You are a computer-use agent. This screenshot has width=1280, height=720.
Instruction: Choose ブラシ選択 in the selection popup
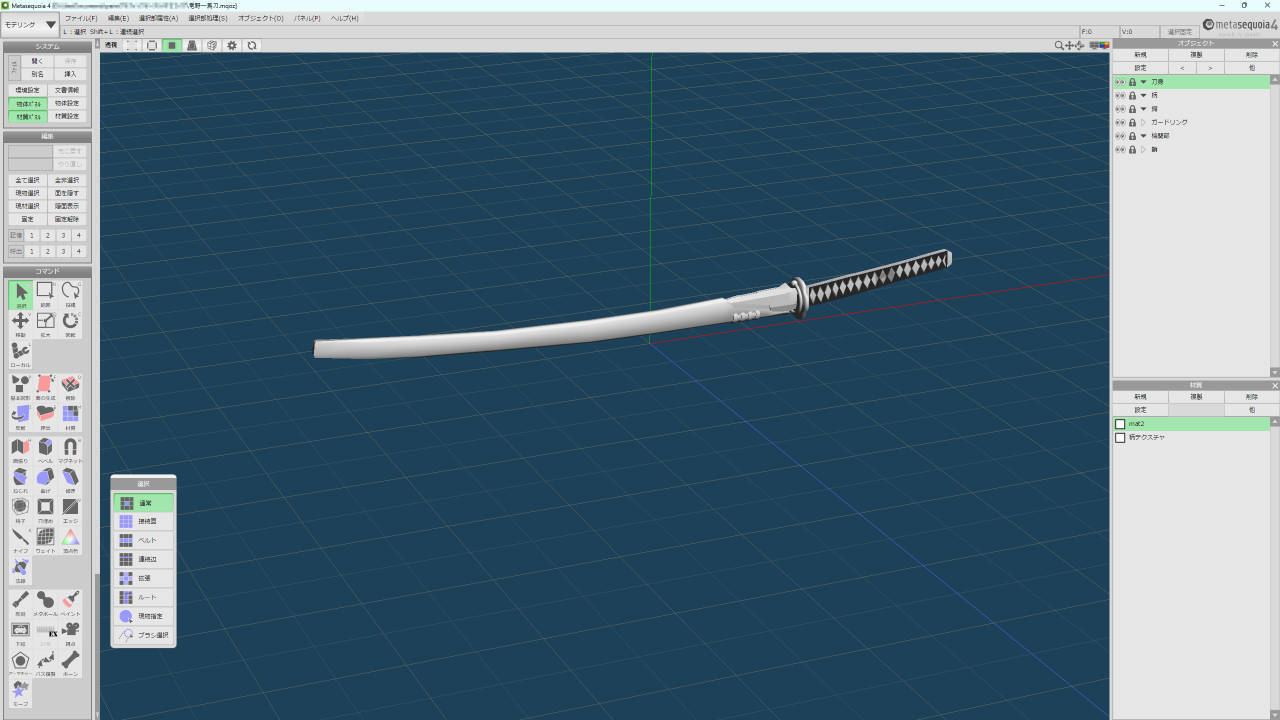[x=143, y=635]
